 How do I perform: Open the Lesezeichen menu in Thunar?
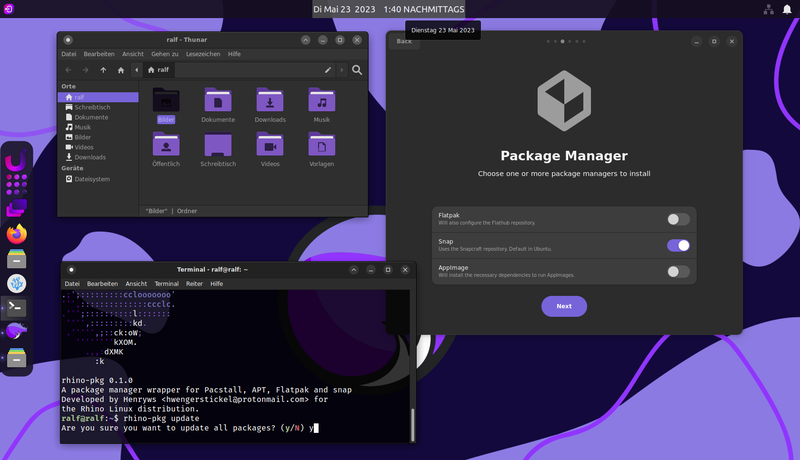(203, 54)
